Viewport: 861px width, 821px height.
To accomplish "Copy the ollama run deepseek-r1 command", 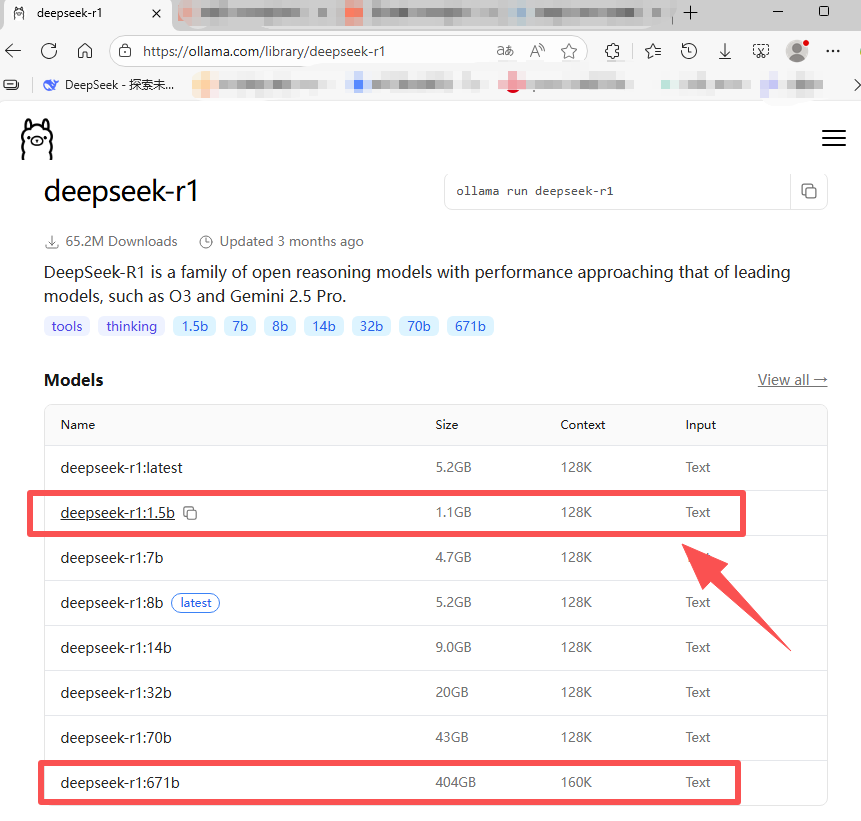I will coord(809,191).
